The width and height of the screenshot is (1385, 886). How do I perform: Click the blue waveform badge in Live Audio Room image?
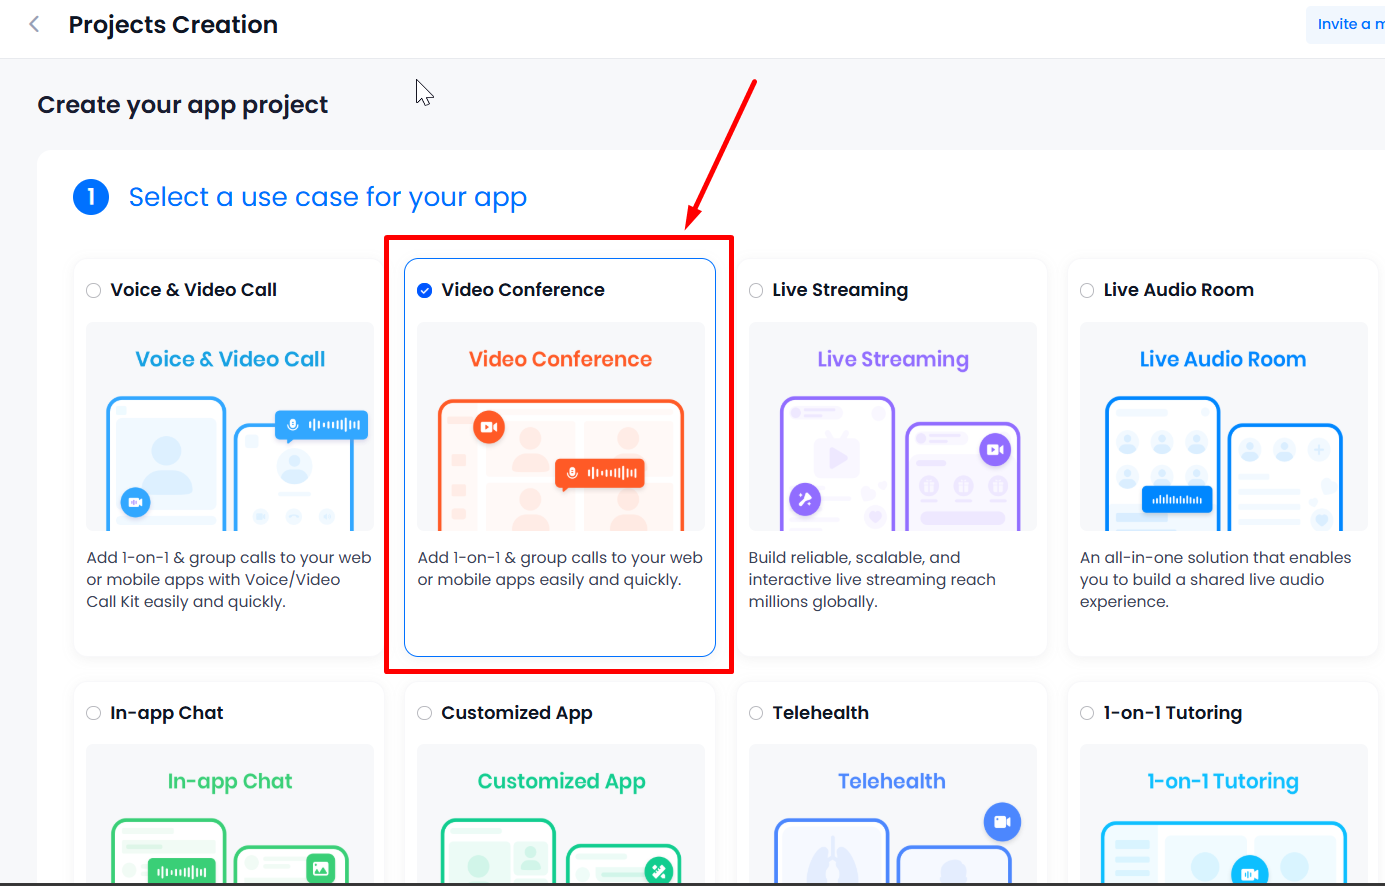(x=1177, y=499)
